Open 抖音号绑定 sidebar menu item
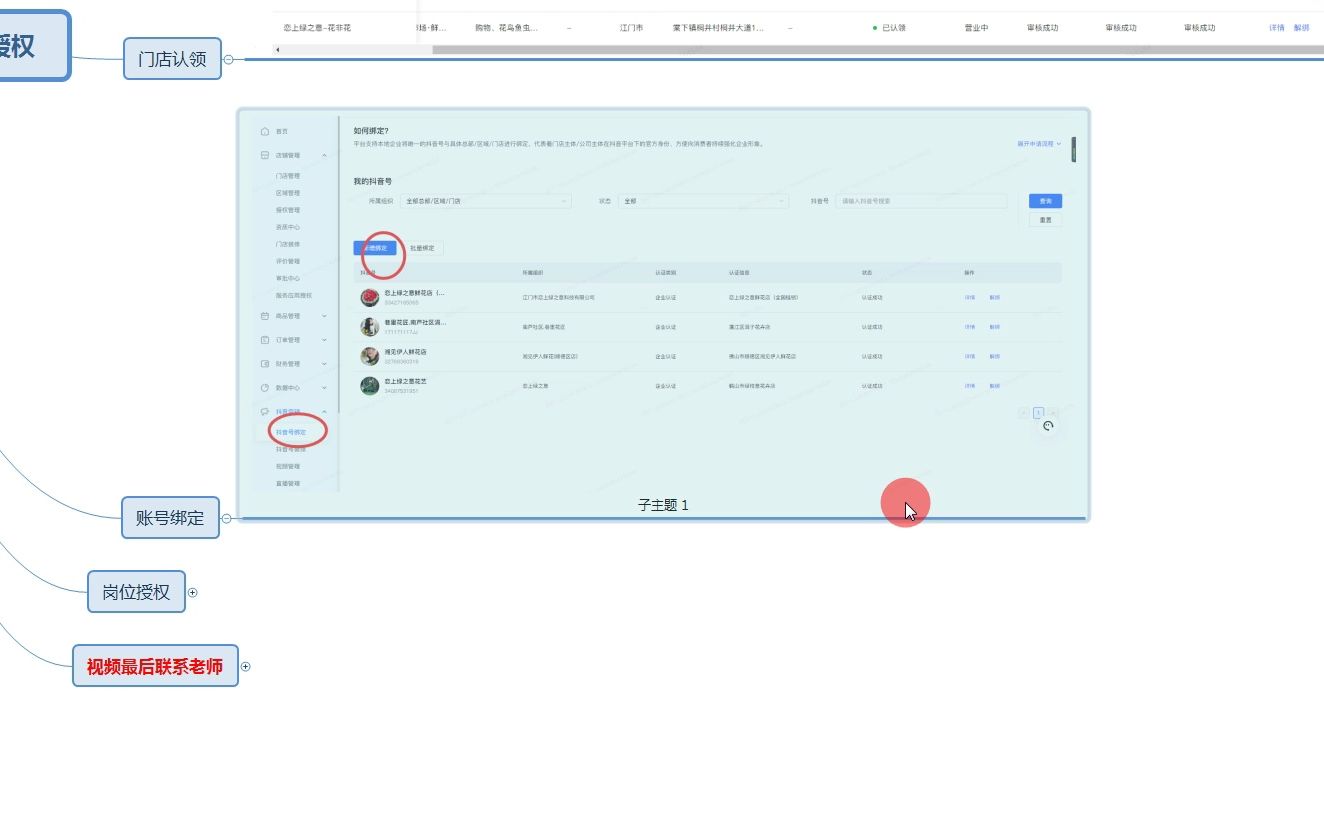Screen dimensions: 1324x828 (291, 432)
